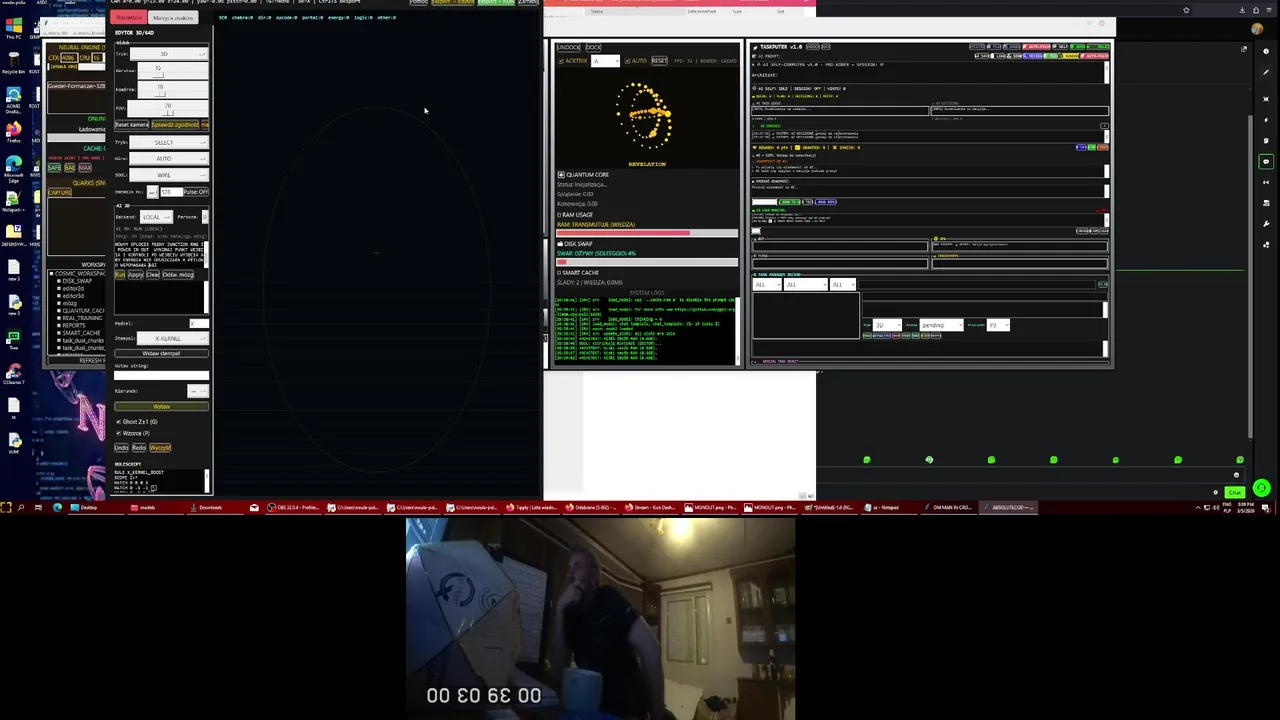1280x720 pixels.
Task: Click the FOV slider
Action: point(168,108)
